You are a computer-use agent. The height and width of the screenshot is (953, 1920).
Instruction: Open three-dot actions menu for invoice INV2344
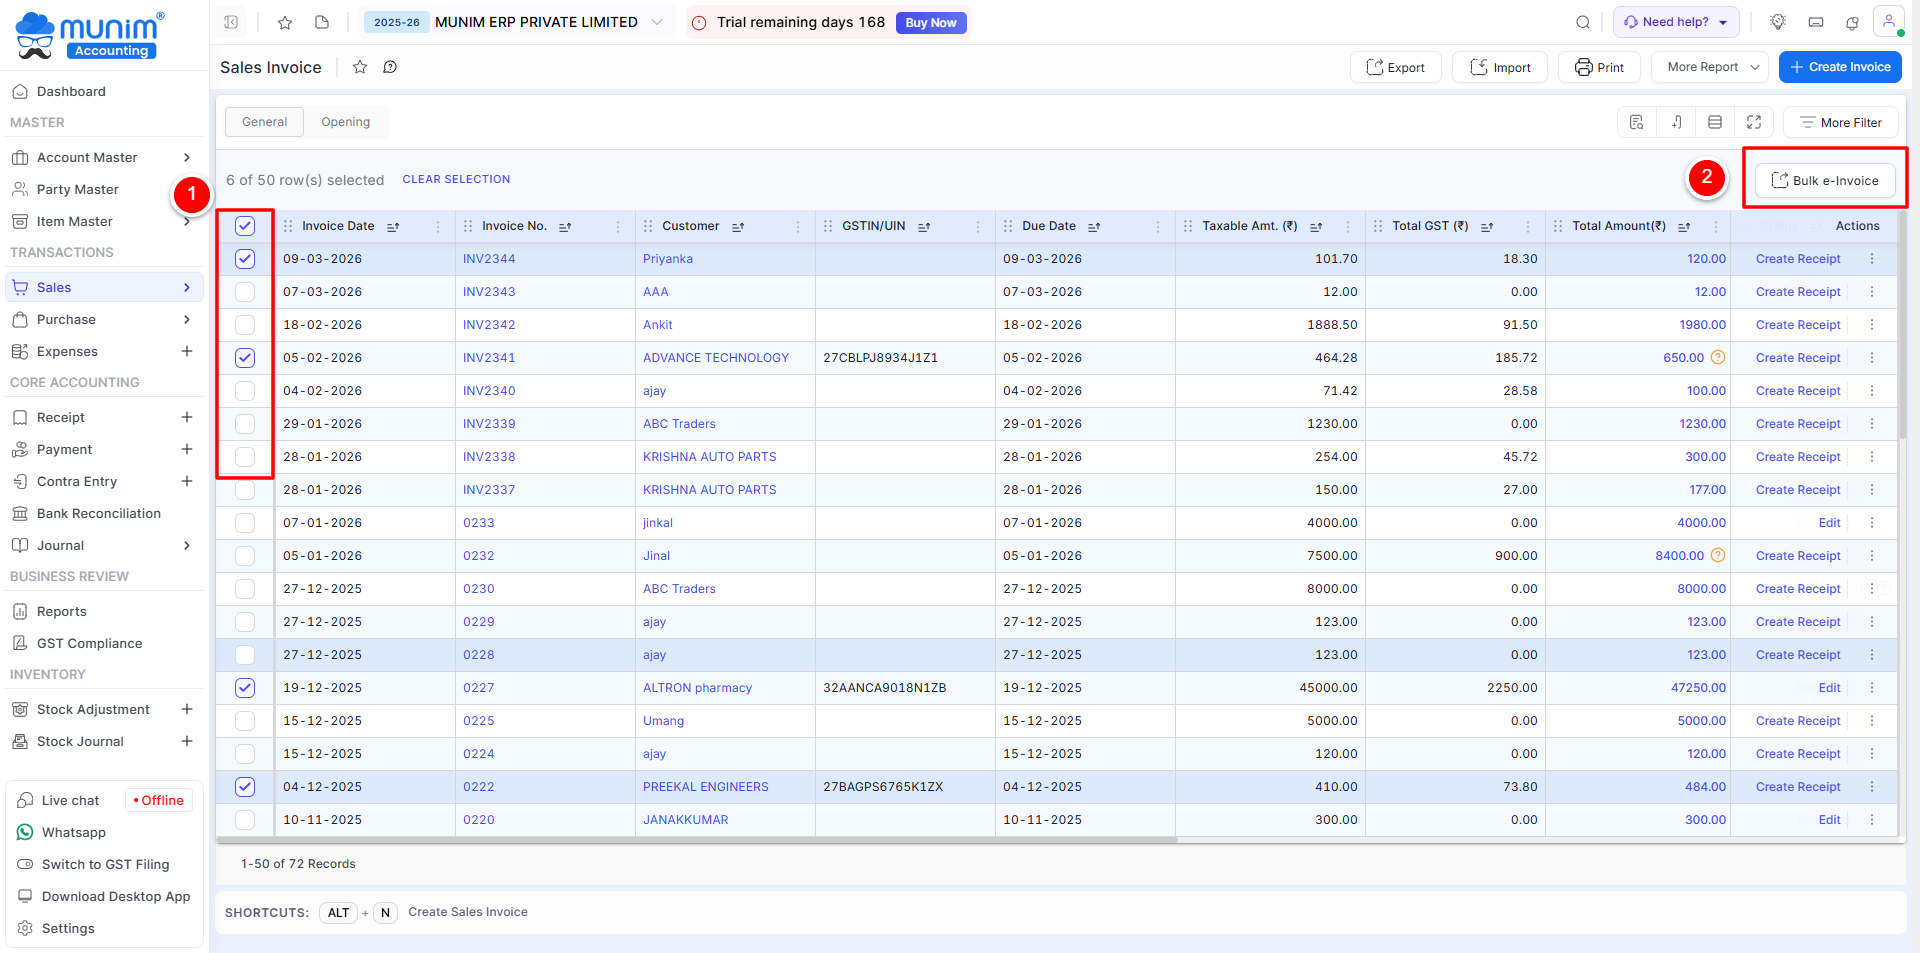[1872, 259]
